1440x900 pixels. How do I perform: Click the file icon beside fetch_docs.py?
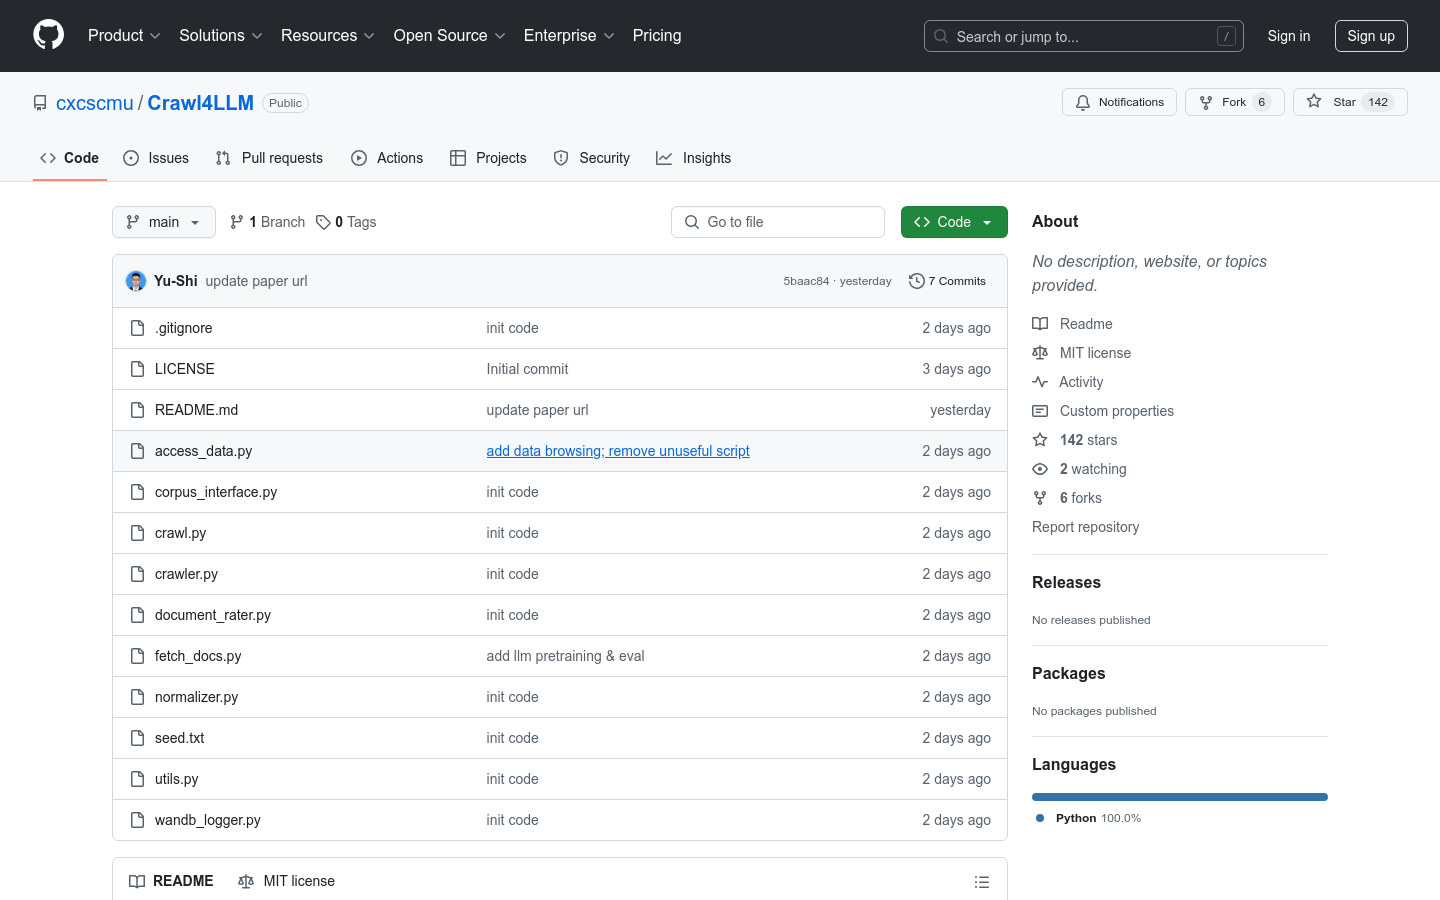[138, 656]
